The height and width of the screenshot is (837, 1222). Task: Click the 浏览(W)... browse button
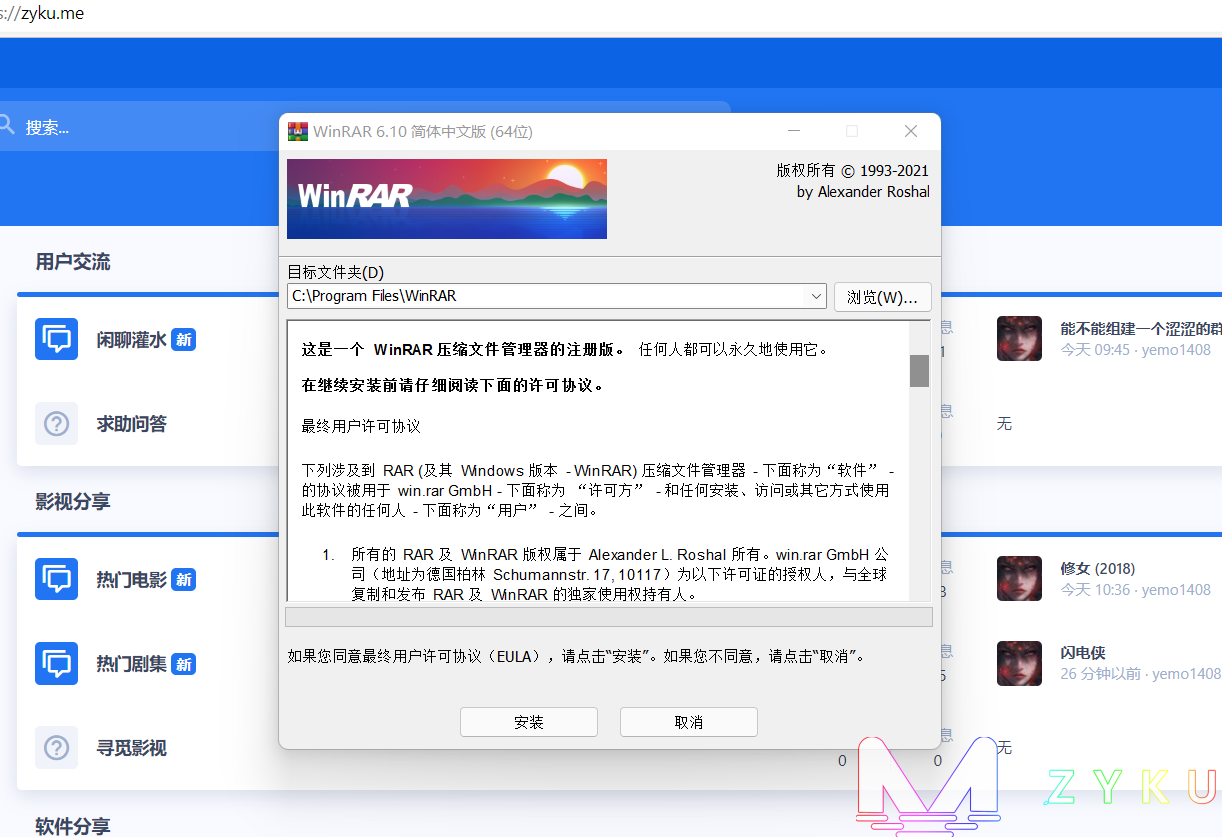tap(882, 297)
